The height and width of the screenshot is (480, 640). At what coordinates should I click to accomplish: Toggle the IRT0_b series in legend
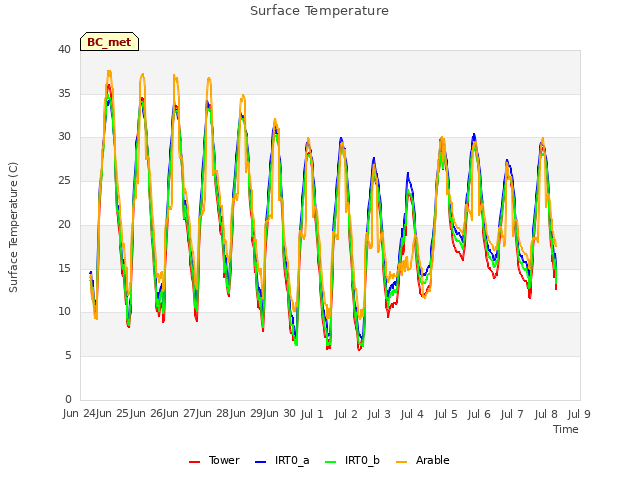coord(352,460)
